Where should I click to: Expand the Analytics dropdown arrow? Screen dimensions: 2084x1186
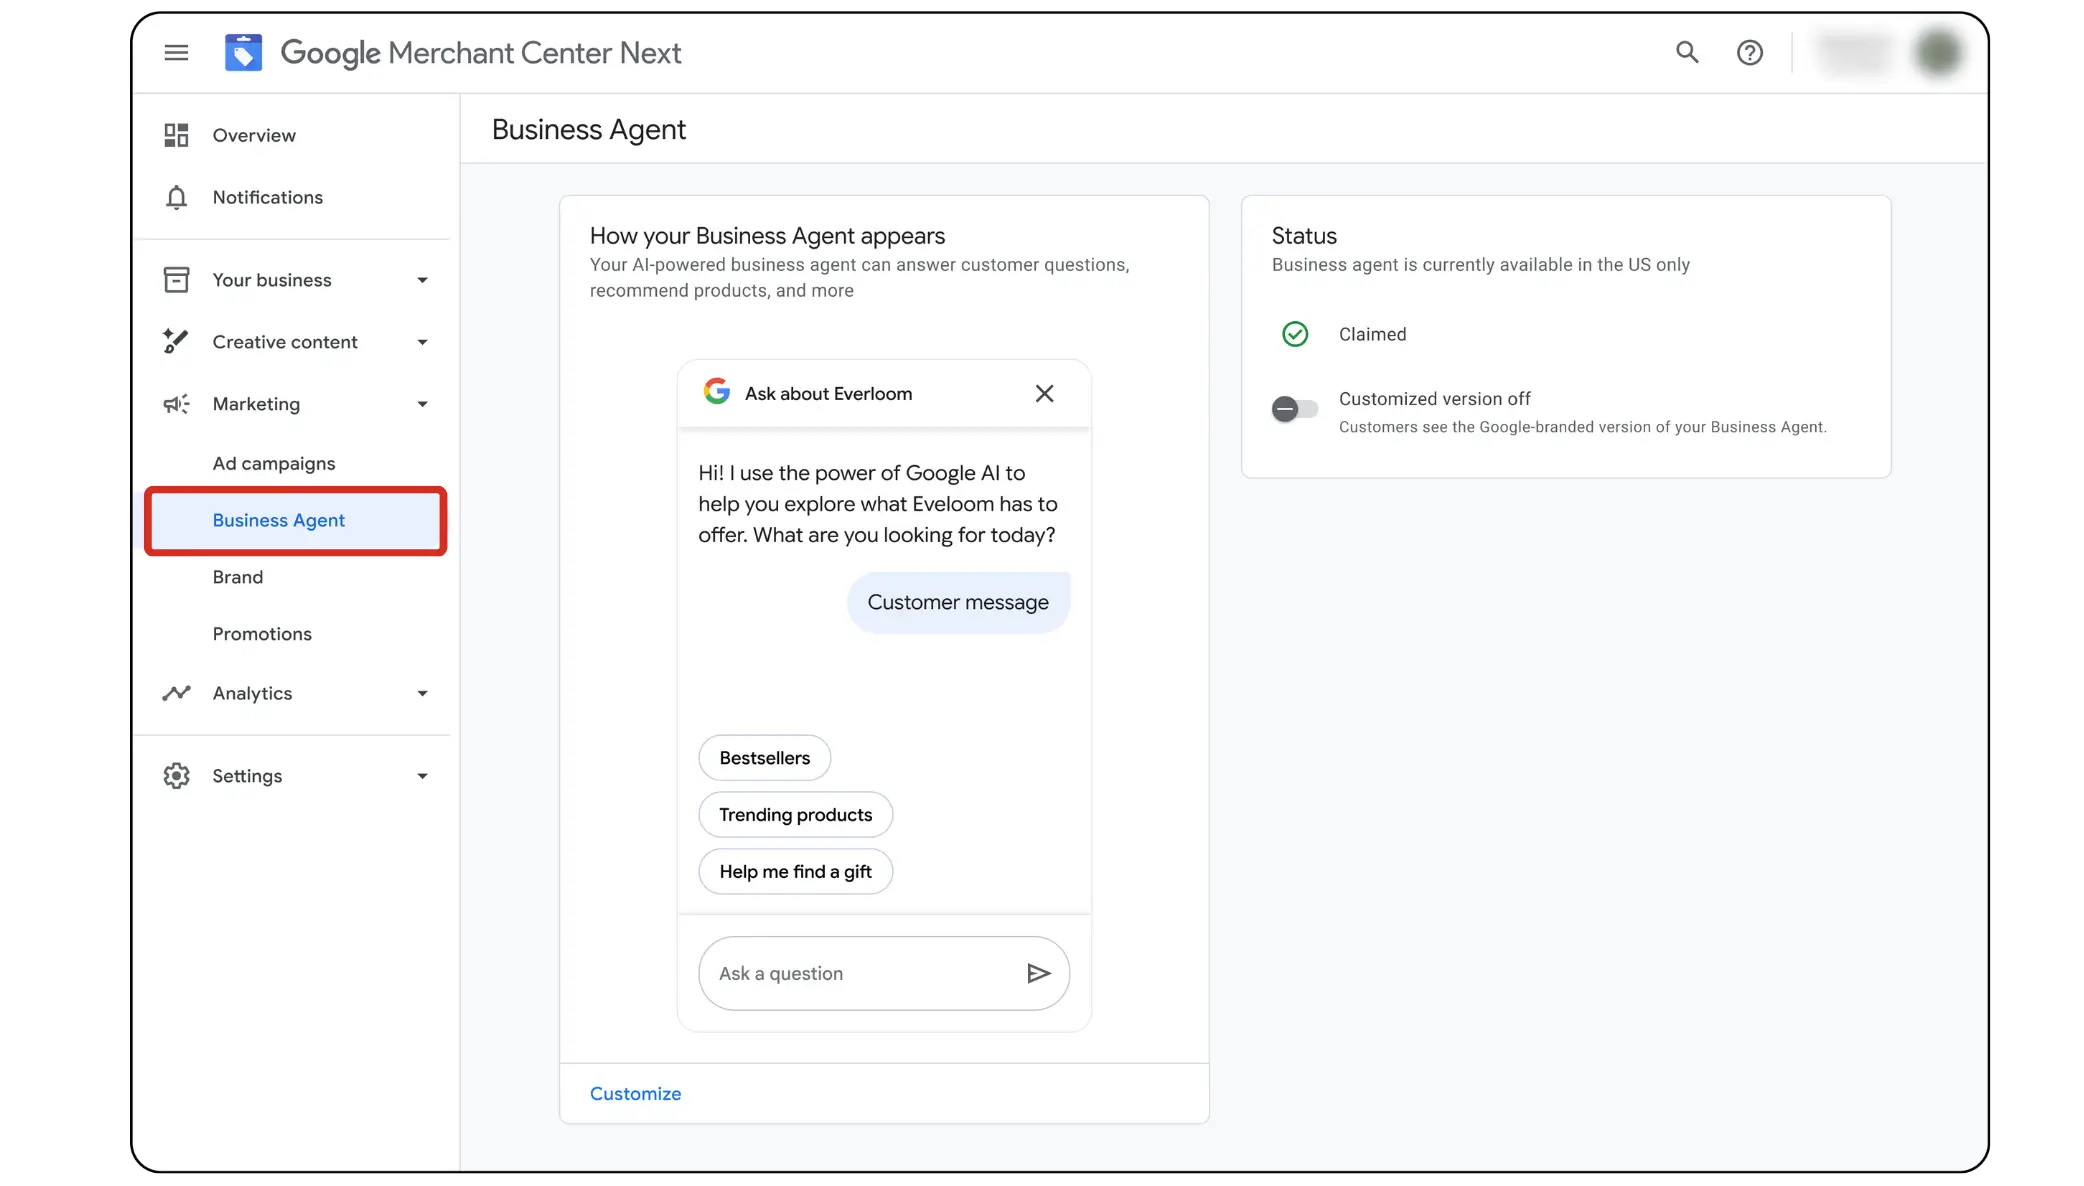(422, 693)
